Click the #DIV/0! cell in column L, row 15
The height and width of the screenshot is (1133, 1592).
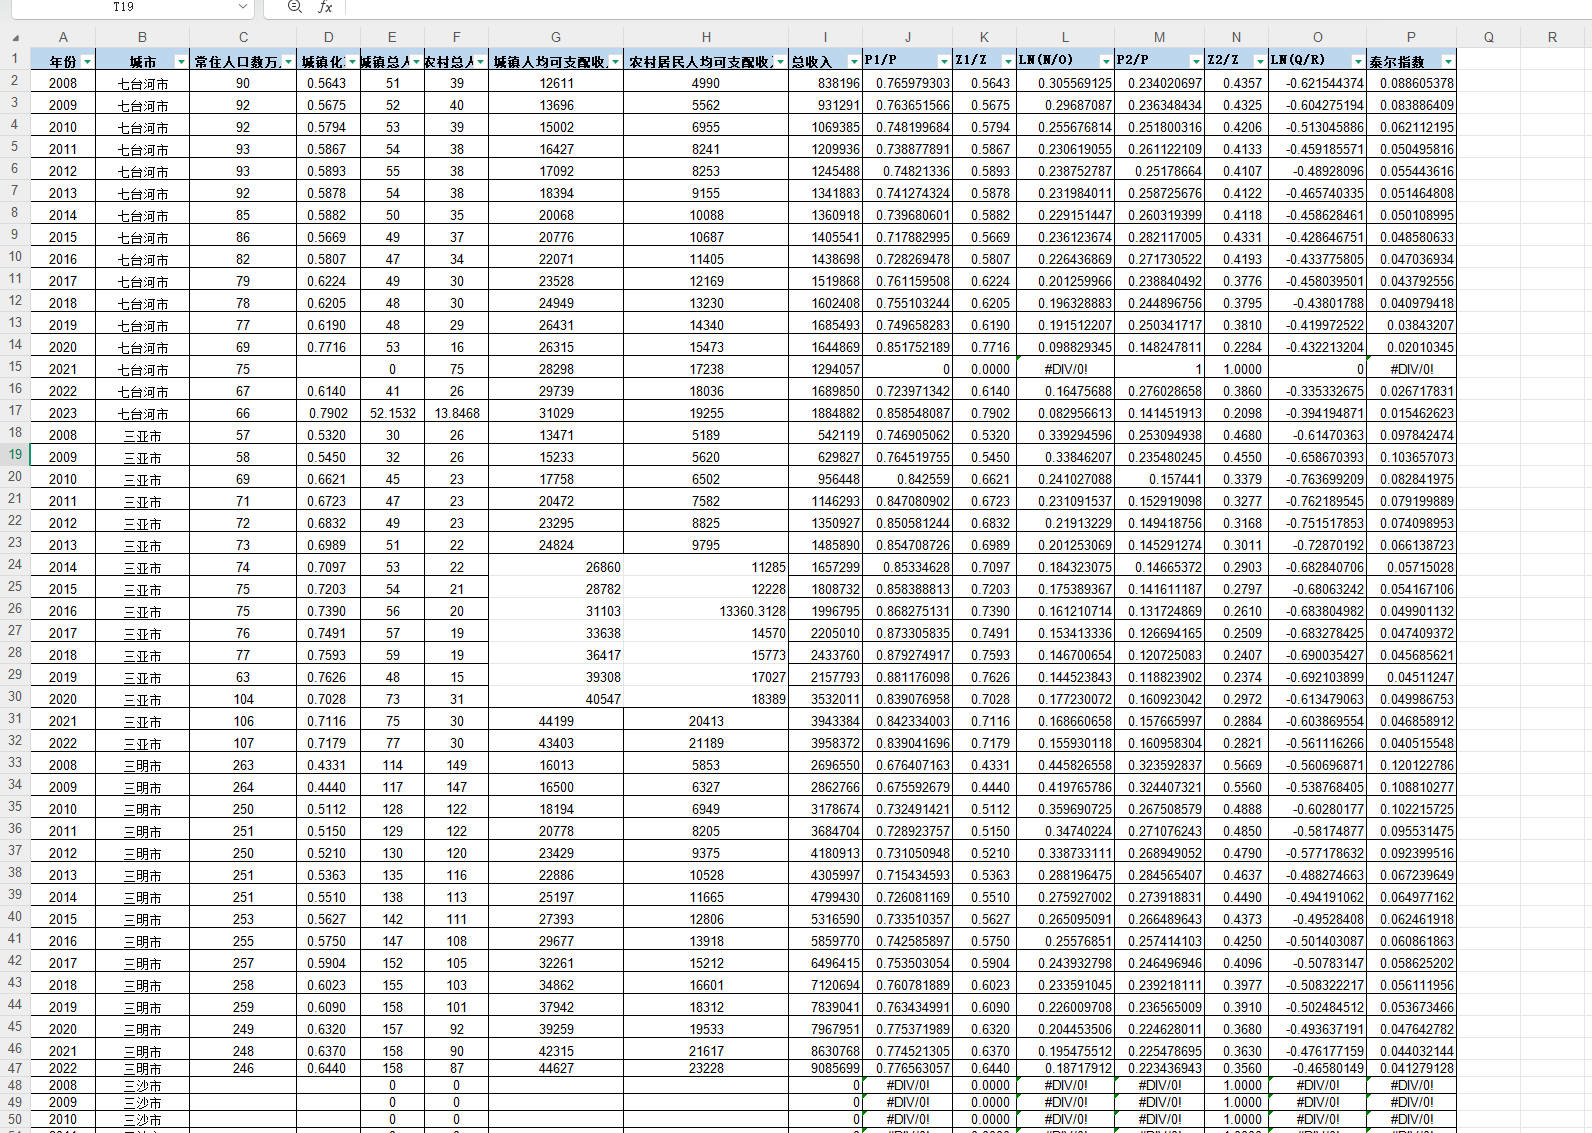point(1065,369)
